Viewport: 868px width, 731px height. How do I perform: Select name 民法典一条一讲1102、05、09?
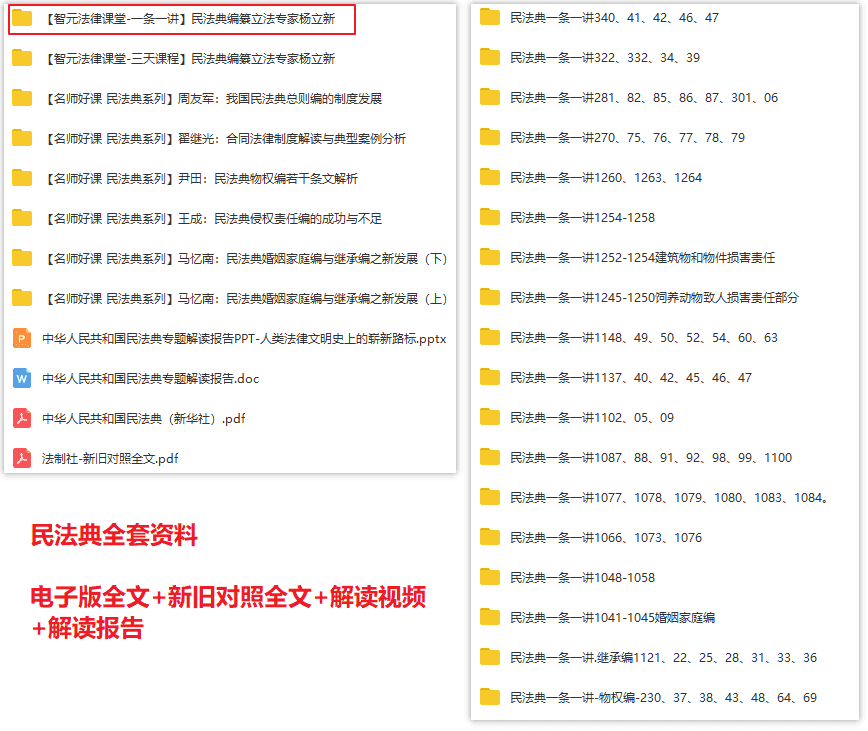(592, 418)
